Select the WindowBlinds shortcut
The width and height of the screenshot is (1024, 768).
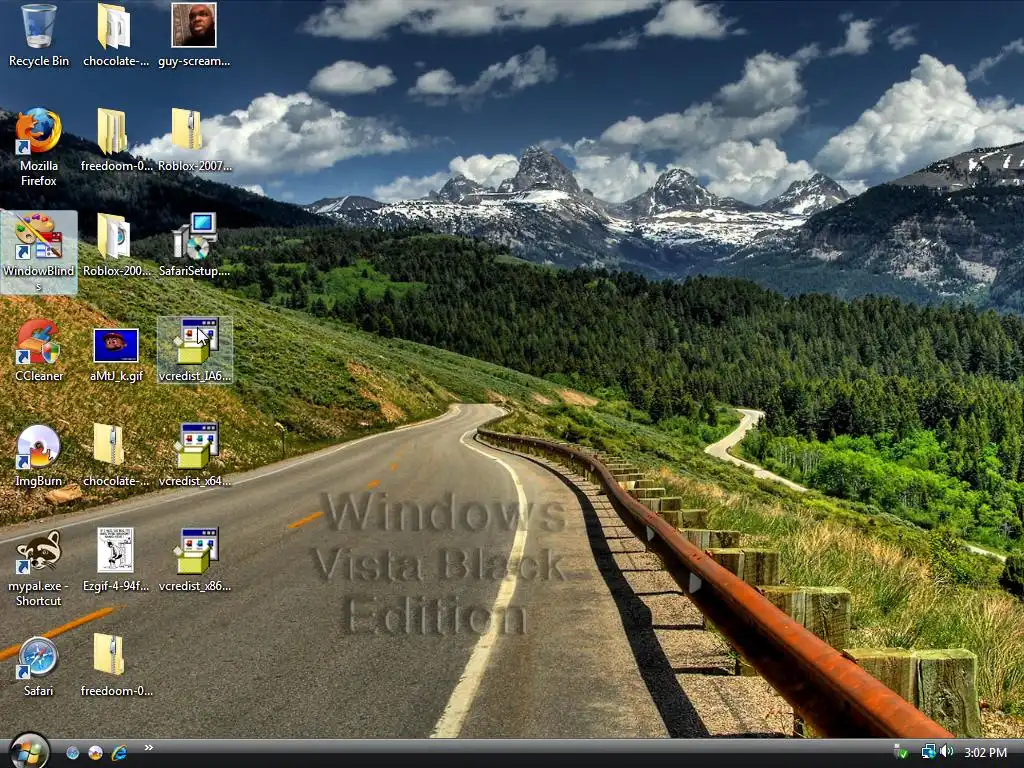pos(39,252)
